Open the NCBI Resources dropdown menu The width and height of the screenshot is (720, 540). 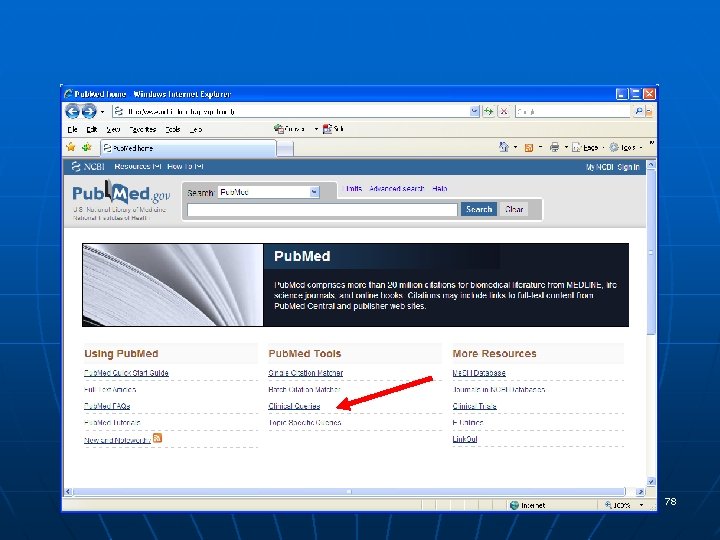[x=138, y=166]
